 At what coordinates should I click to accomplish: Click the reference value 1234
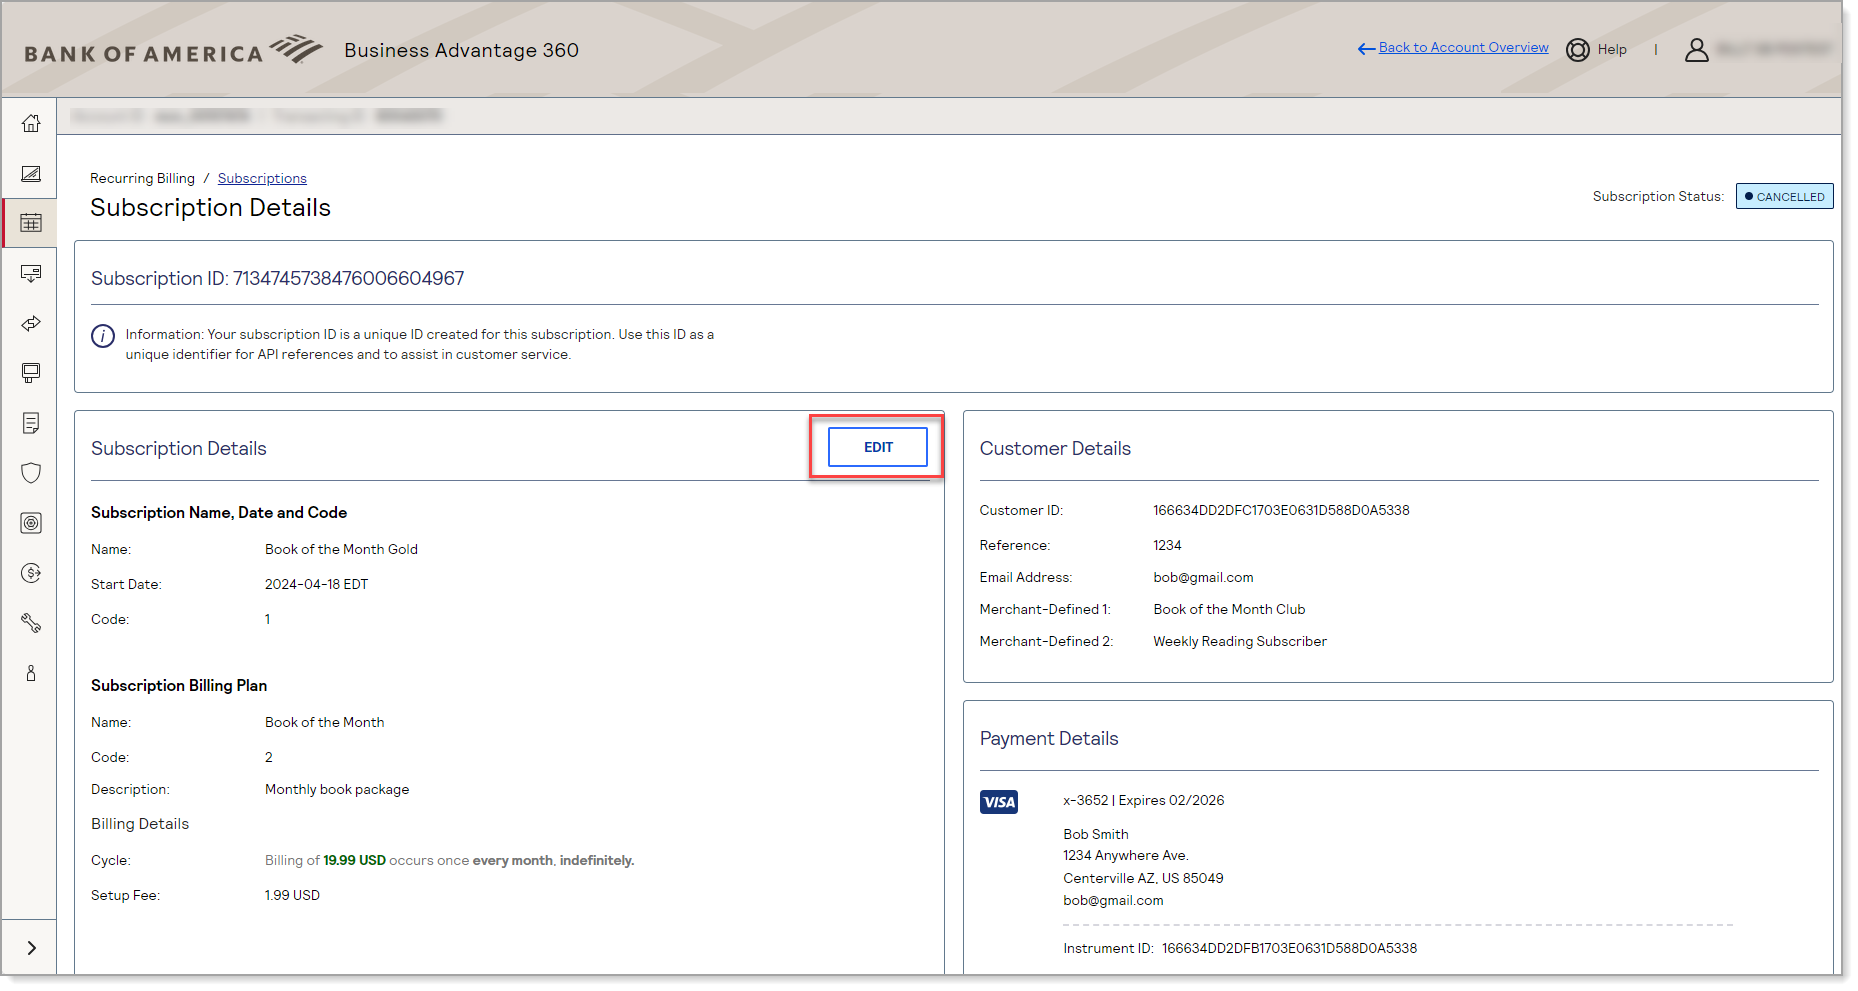[x=1167, y=546]
